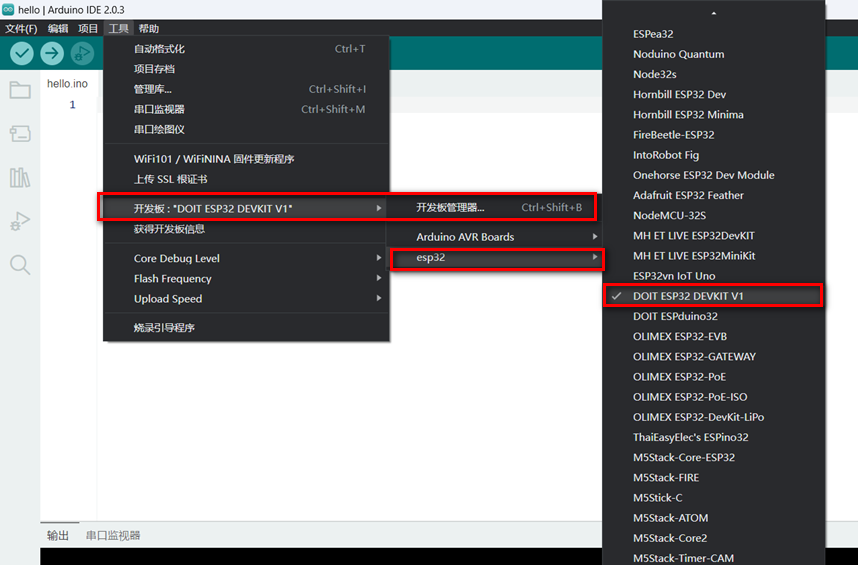Select the IntoRobot Fig board
This screenshot has width=858, height=565.
tap(714, 155)
